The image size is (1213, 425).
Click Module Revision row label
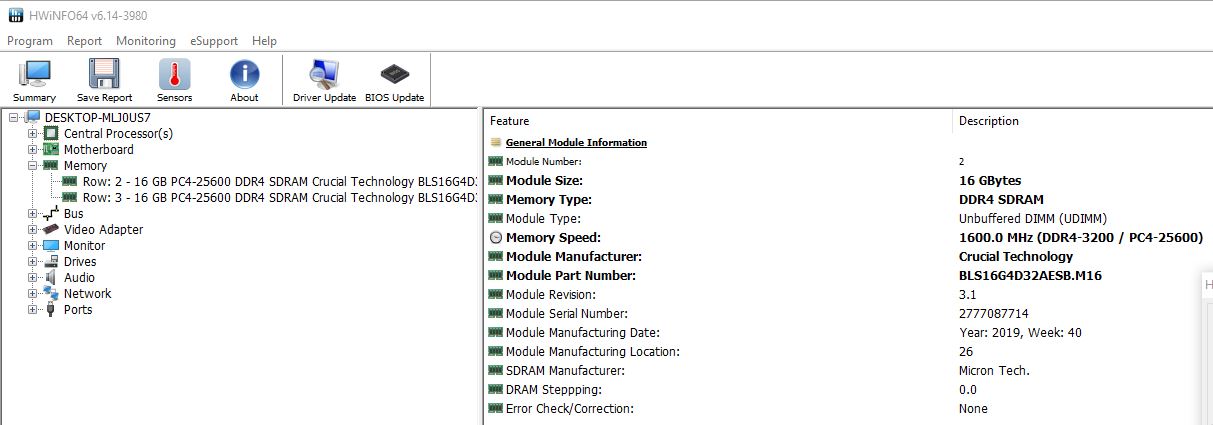click(x=550, y=295)
